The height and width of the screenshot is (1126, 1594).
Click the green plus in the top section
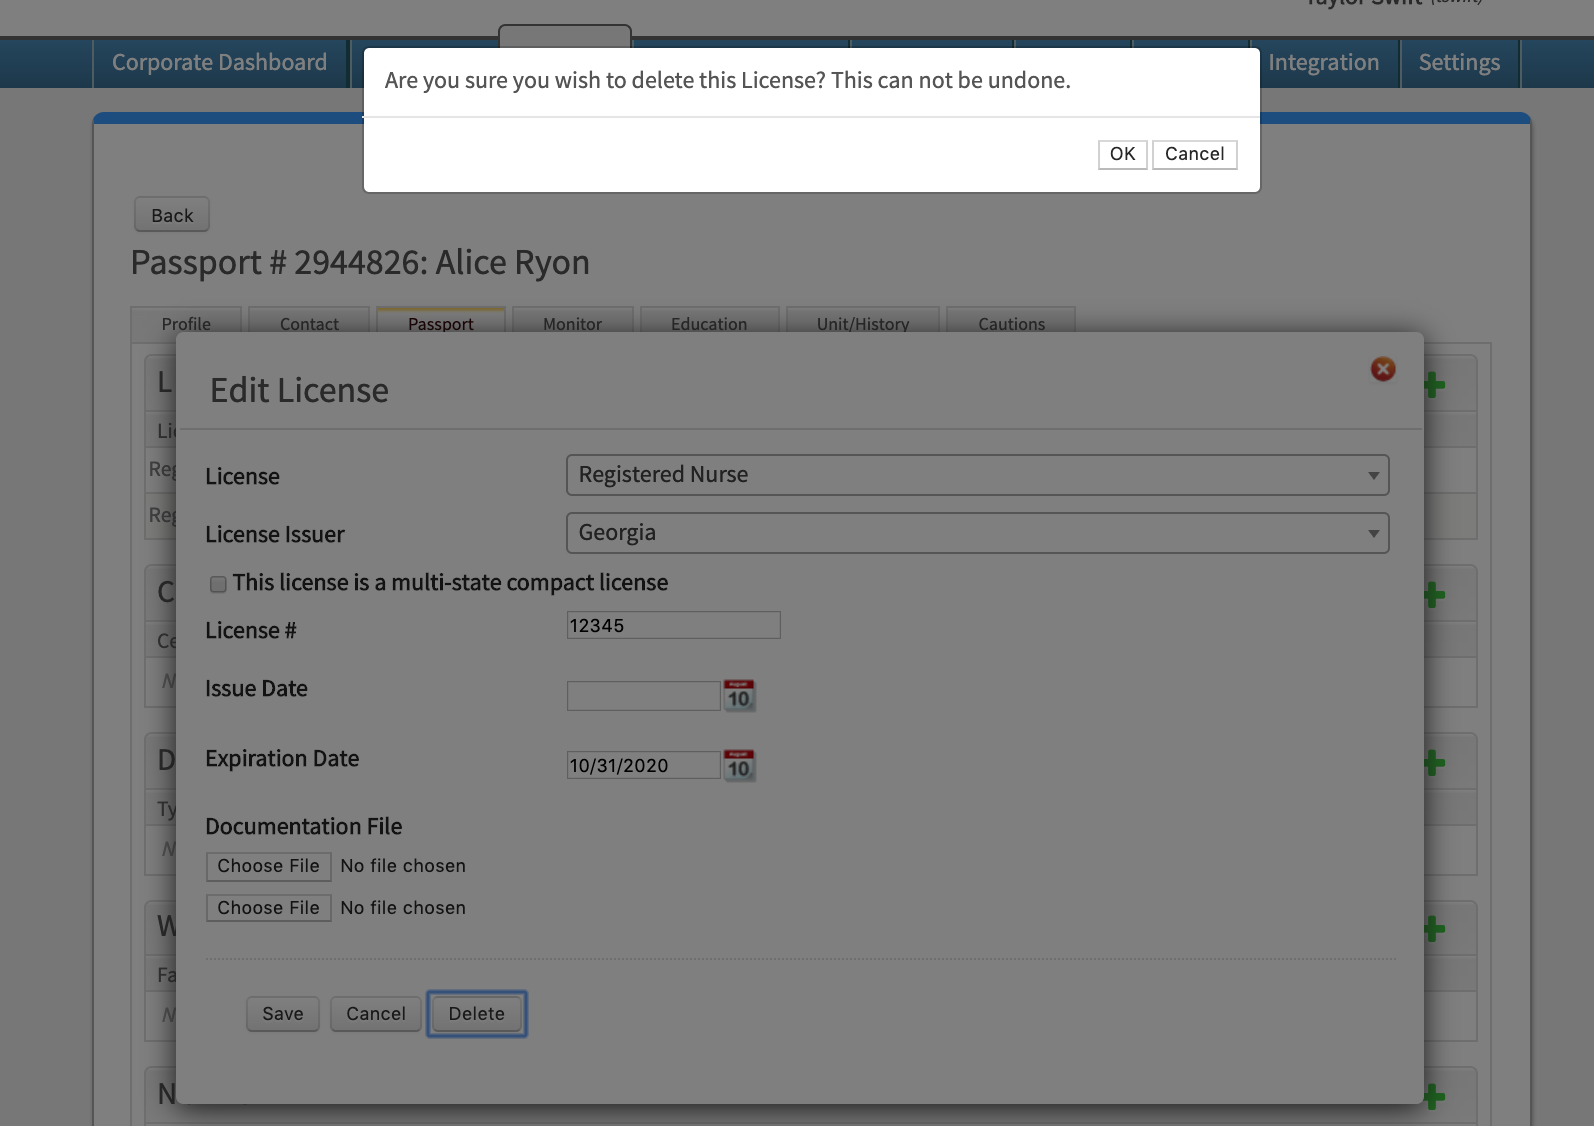pos(1434,385)
